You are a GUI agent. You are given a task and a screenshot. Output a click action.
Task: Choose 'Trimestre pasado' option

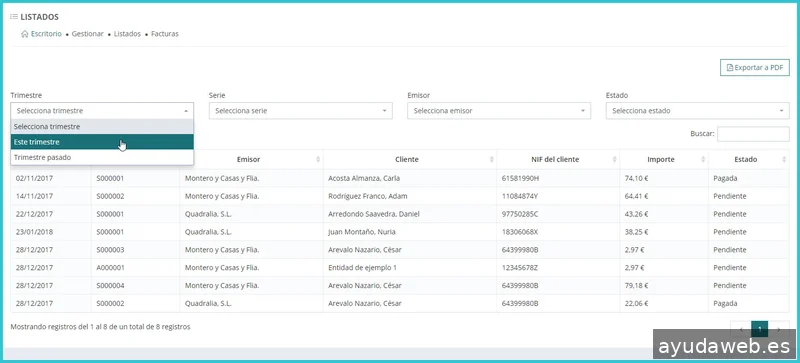[x=102, y=157]
